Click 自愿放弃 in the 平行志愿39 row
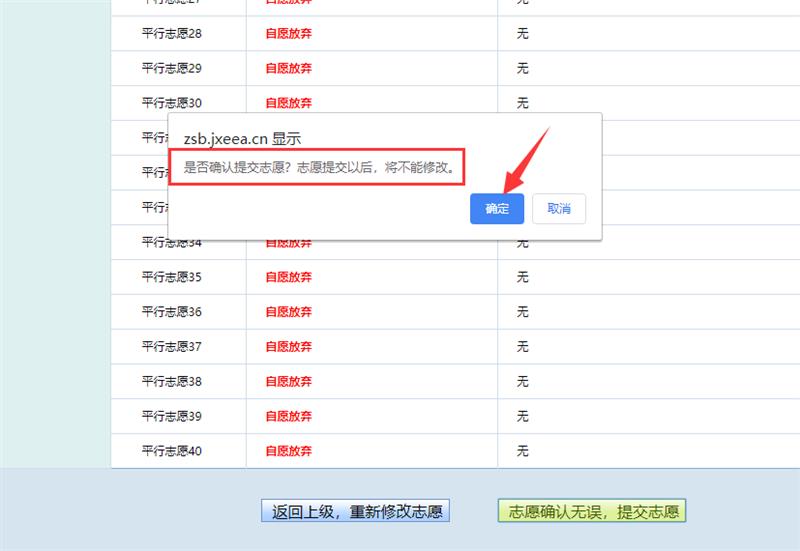Viewport: 800px width, 551px height. (x=288, y=416)
